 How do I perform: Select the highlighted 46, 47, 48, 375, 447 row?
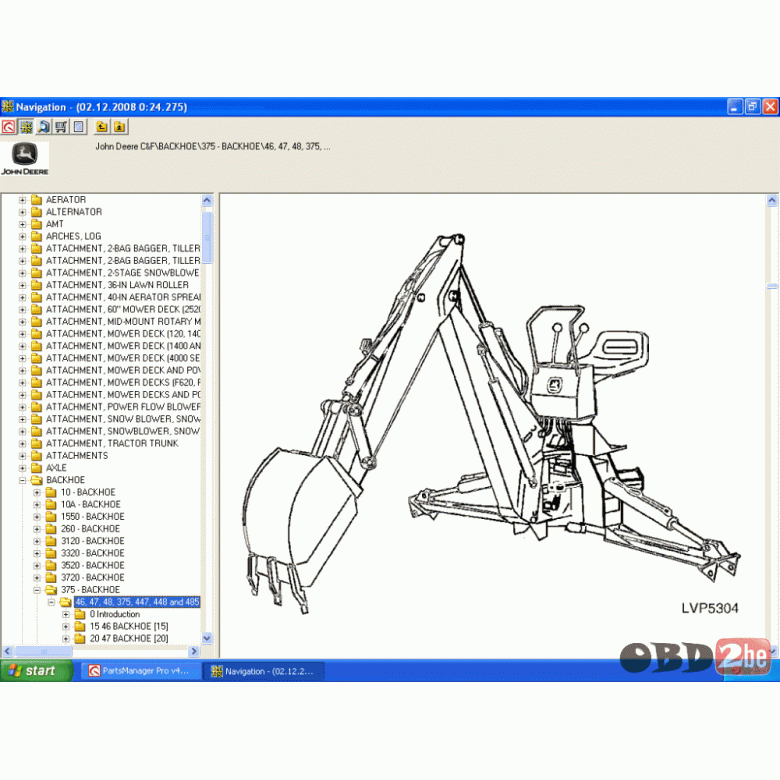click(137, 602)
